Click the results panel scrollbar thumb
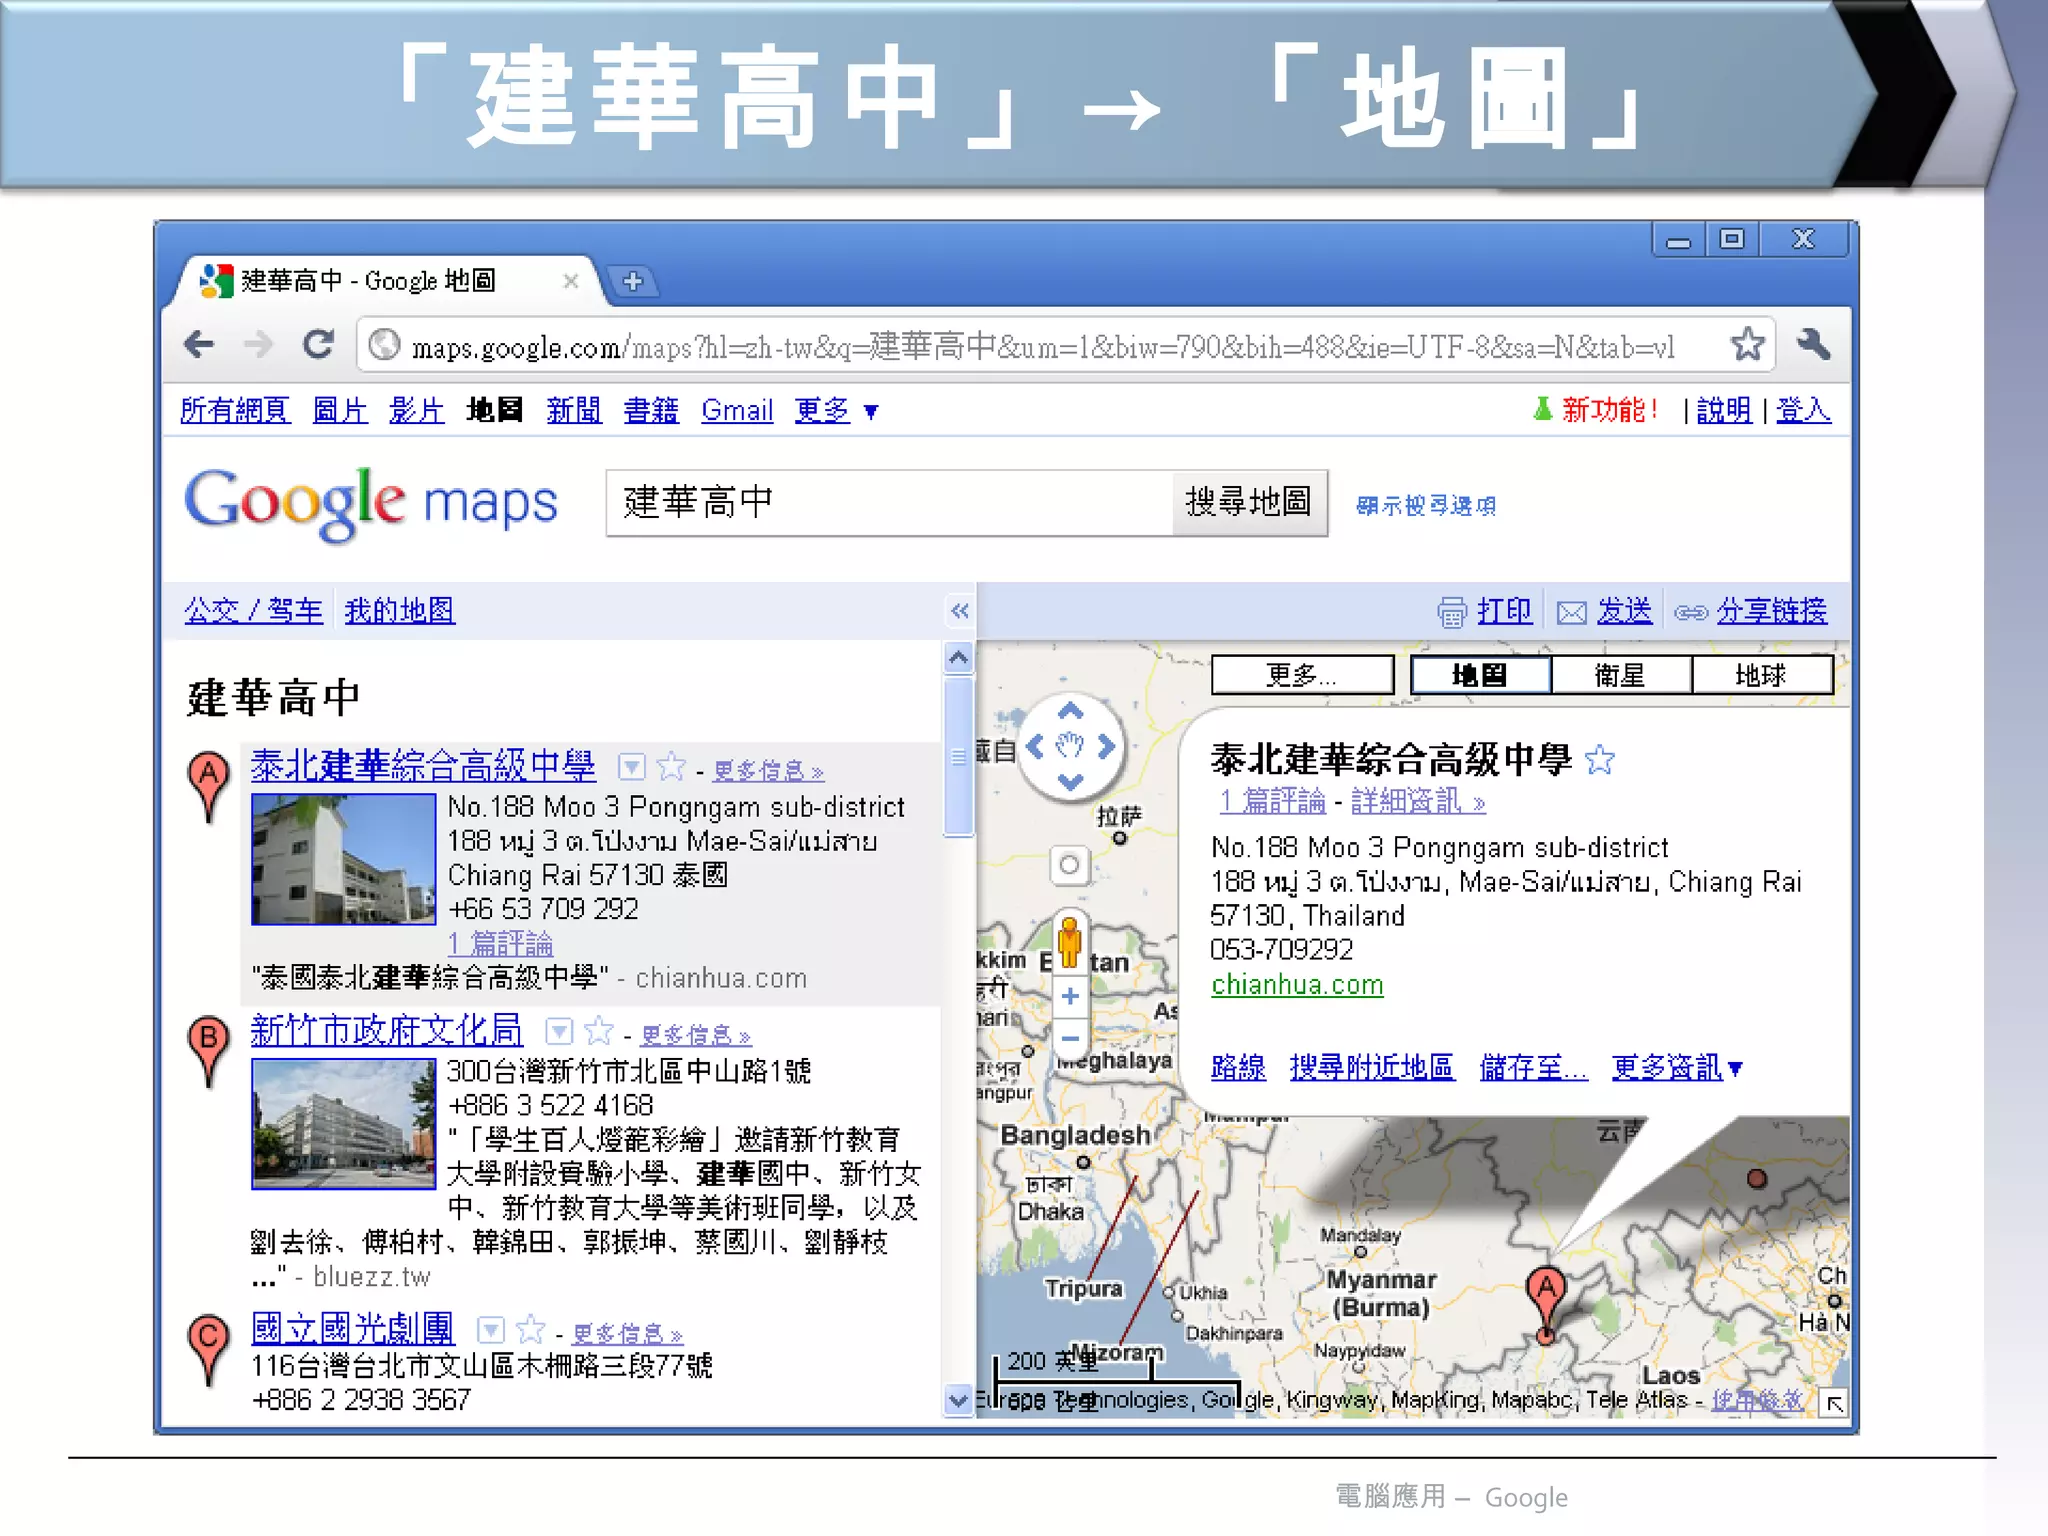The width and height of the screenshot is (2048, 1536). point(958,755)
